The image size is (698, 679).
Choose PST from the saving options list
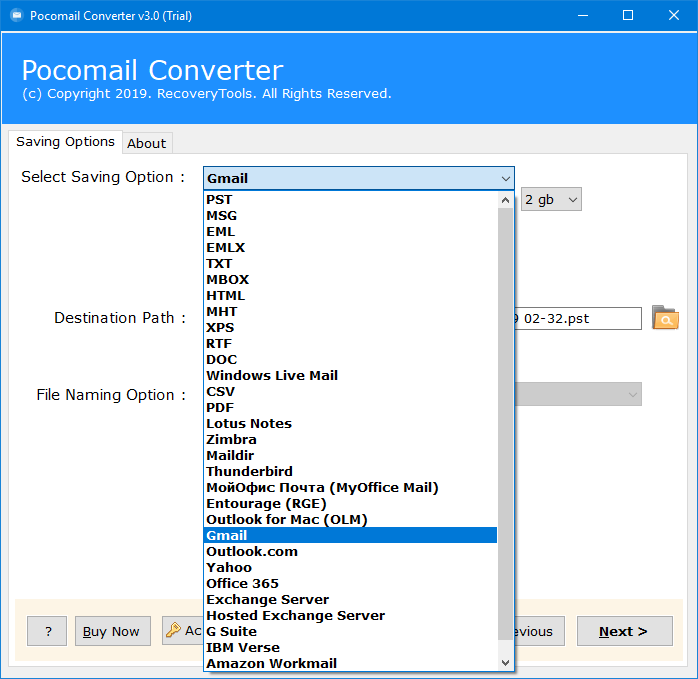(x=350, y=199)
